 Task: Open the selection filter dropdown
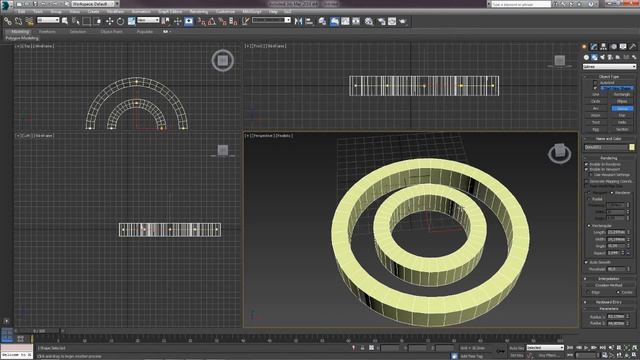click(x=48, y=20)
